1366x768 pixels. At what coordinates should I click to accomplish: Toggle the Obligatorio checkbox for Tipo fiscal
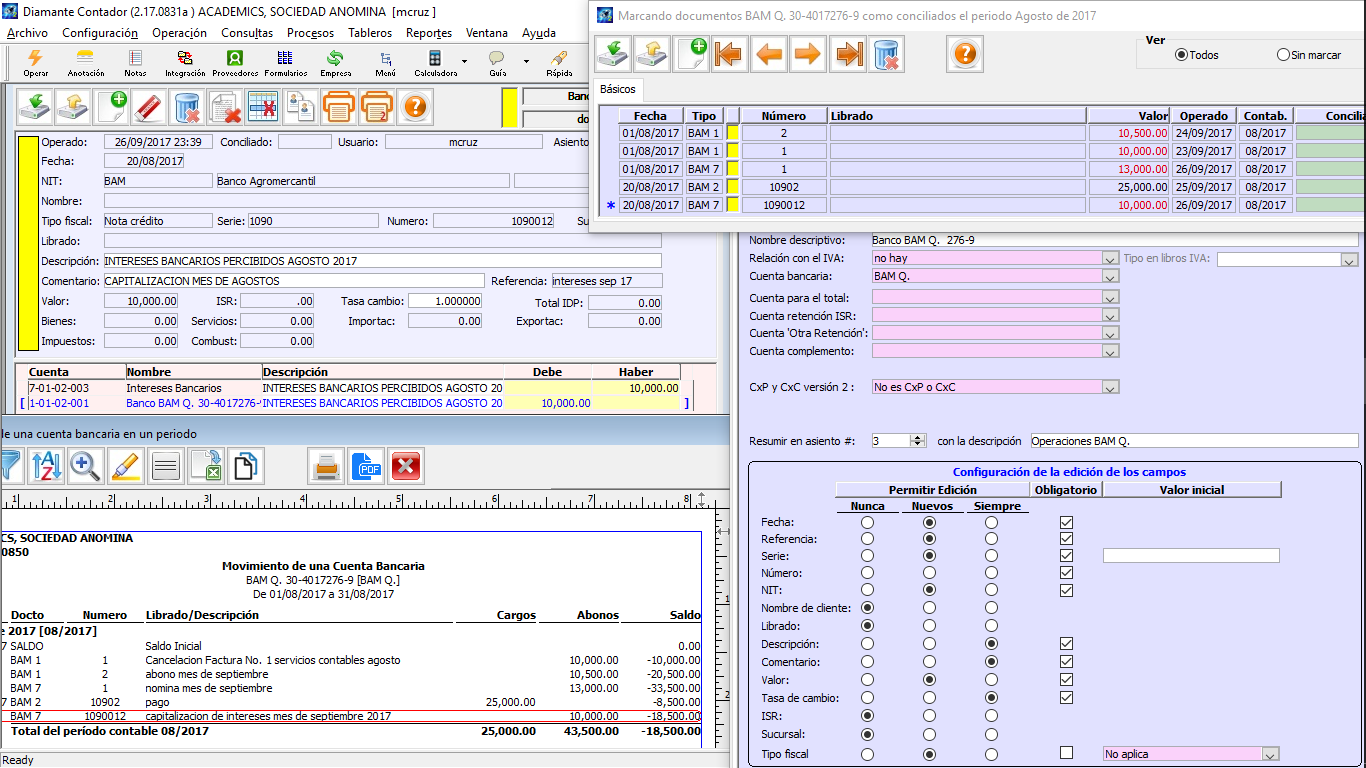coord(1066,753)
